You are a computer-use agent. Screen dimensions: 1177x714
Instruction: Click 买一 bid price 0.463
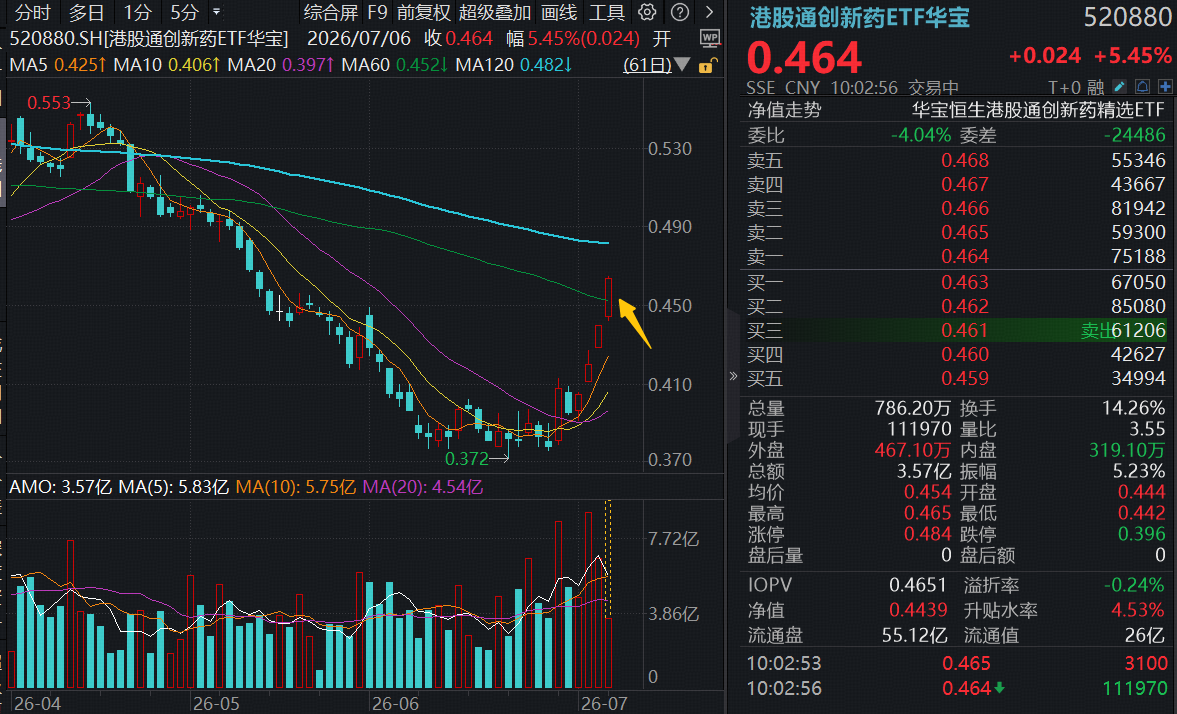point(965,283)
